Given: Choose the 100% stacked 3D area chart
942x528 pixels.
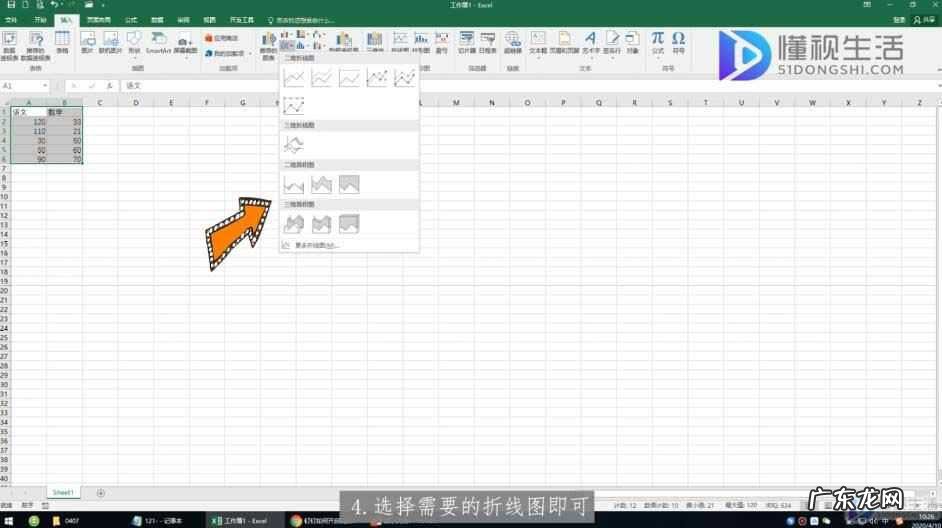Looking at the screenshot, I should coord(349,224).
